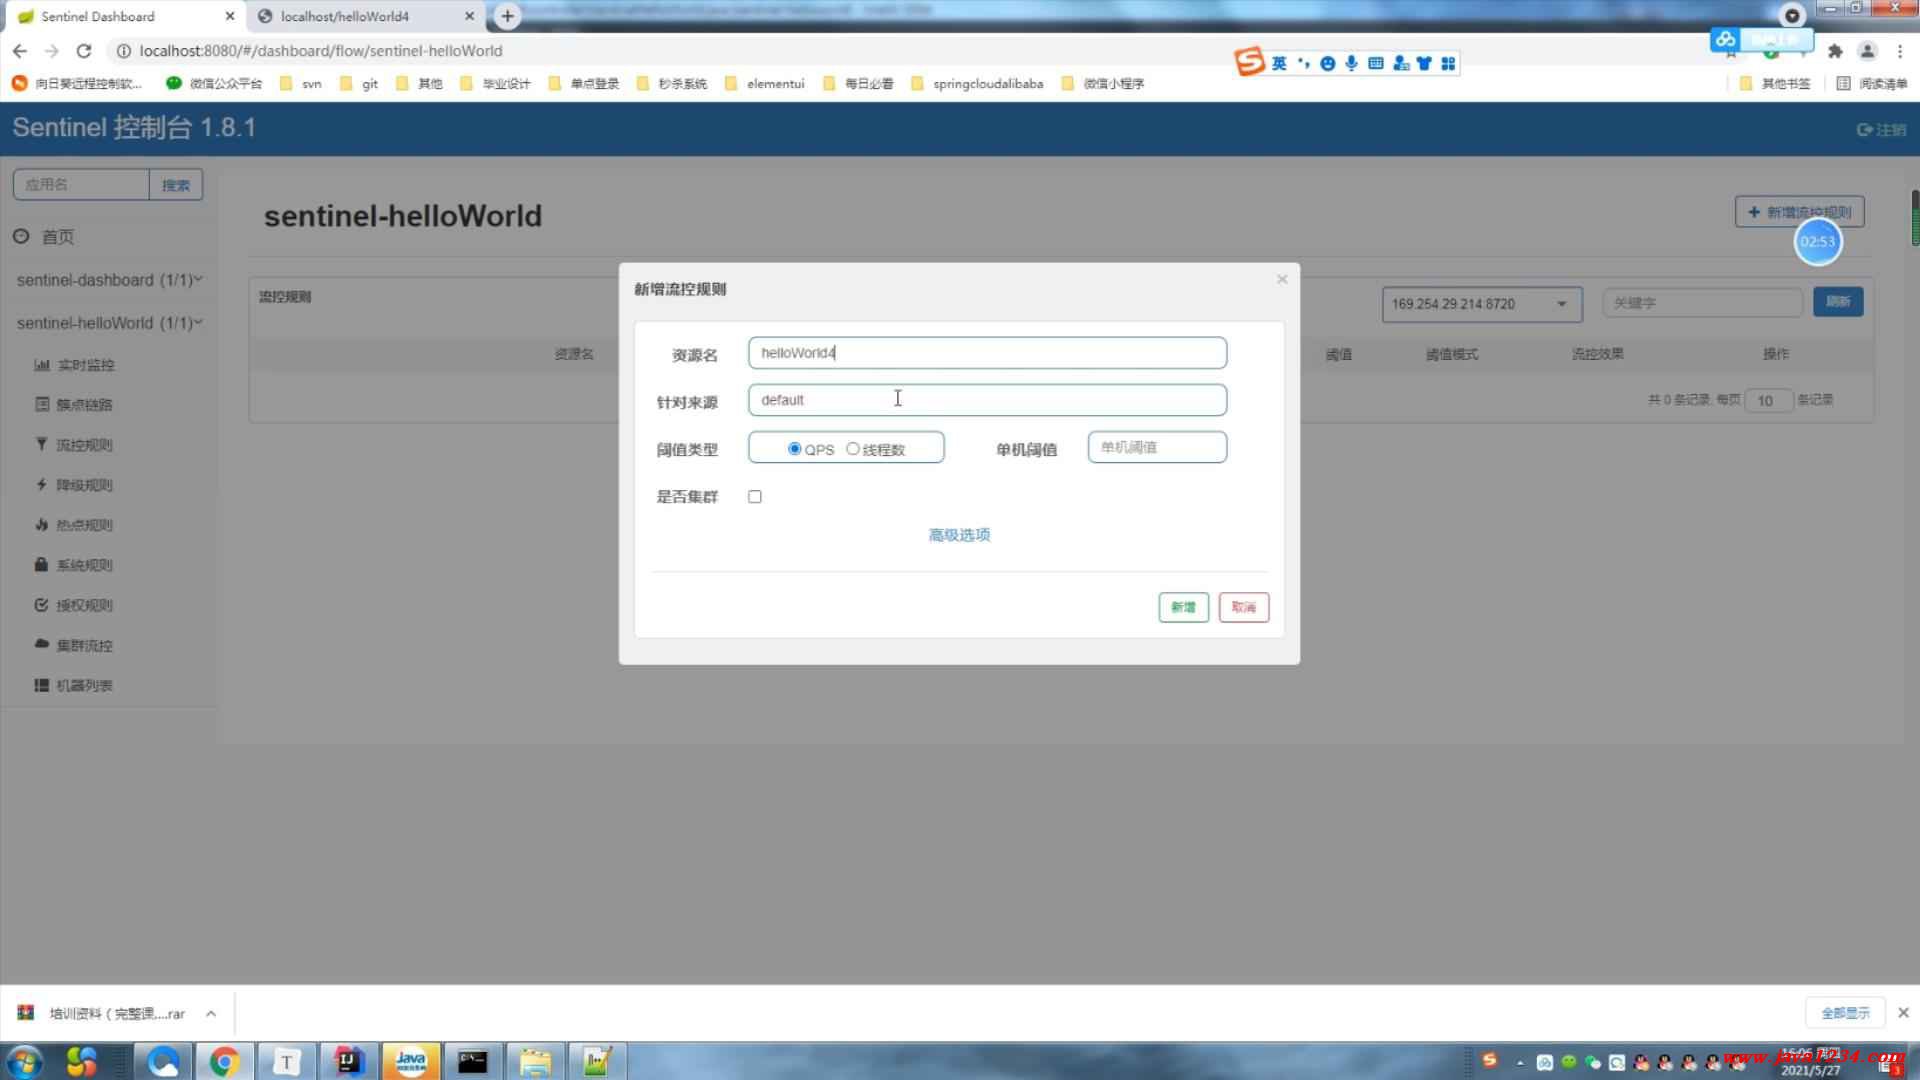This screenshot has height=1080, width=1920.
Task: Open 热点规则 in the sidebar
Action: pos(75,525)
